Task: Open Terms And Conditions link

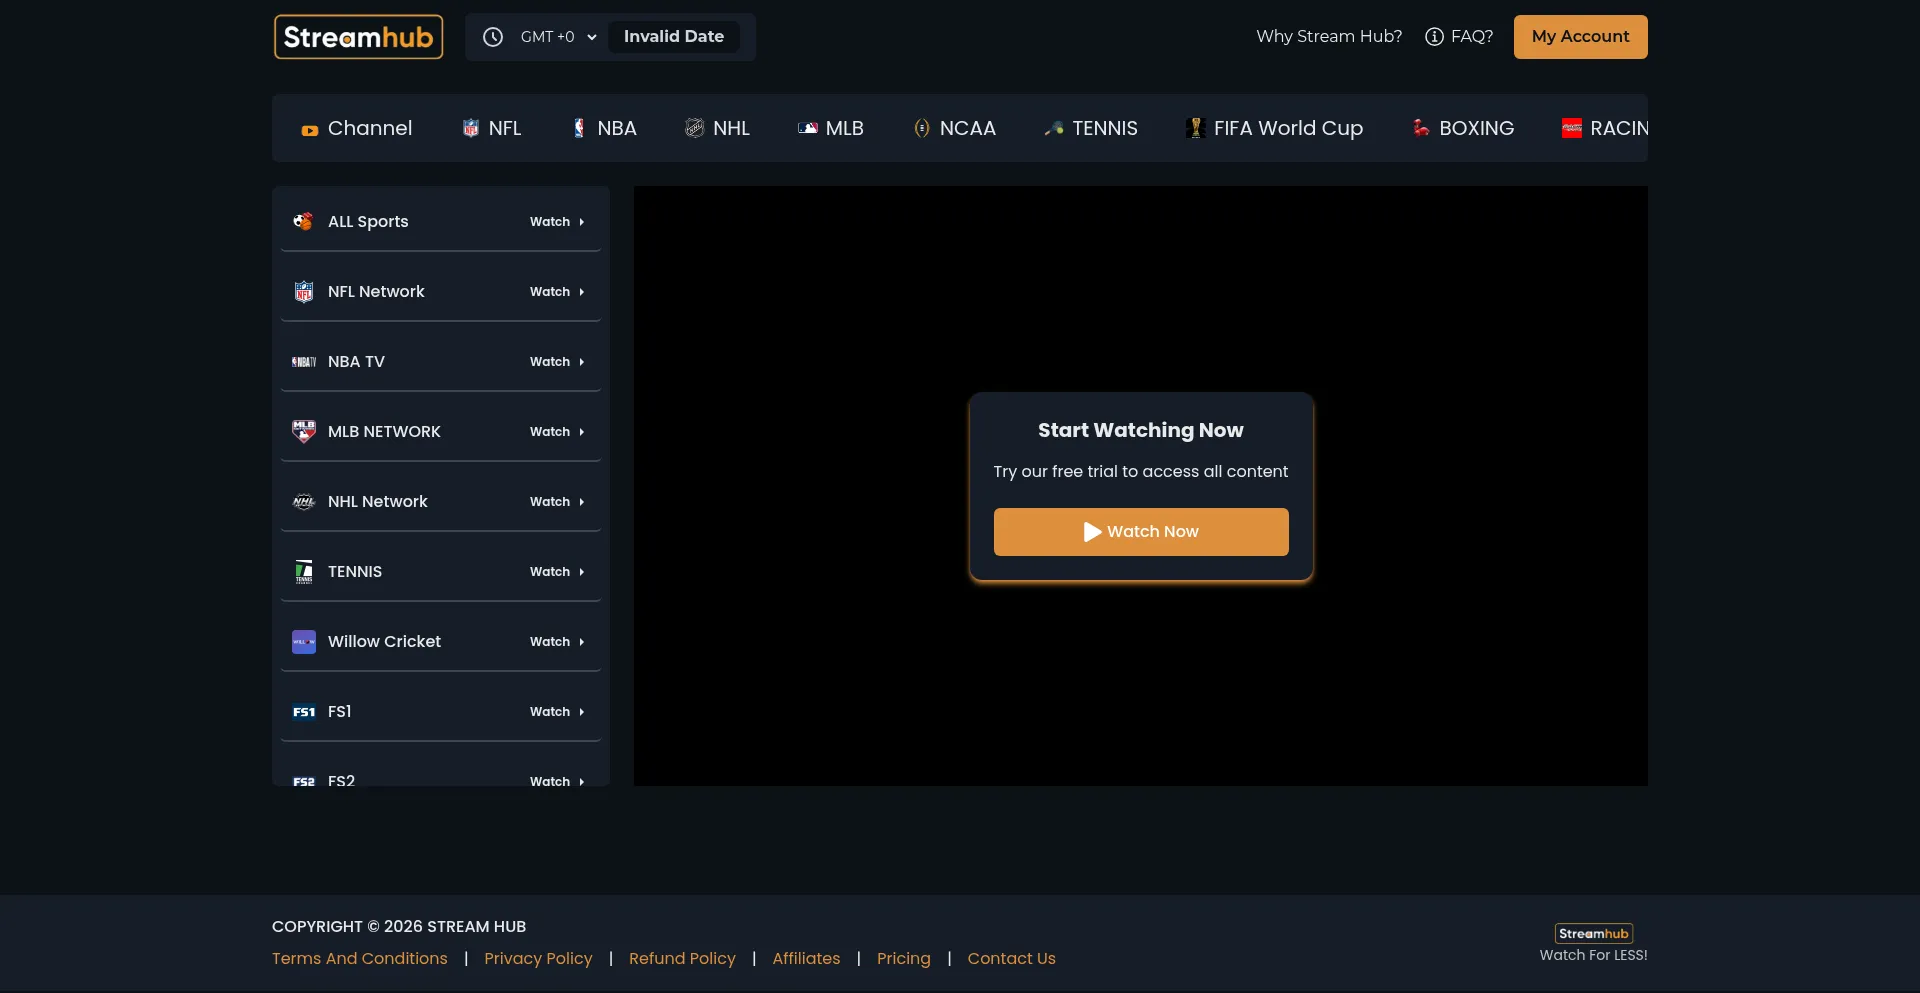Action: coord(360,958)
